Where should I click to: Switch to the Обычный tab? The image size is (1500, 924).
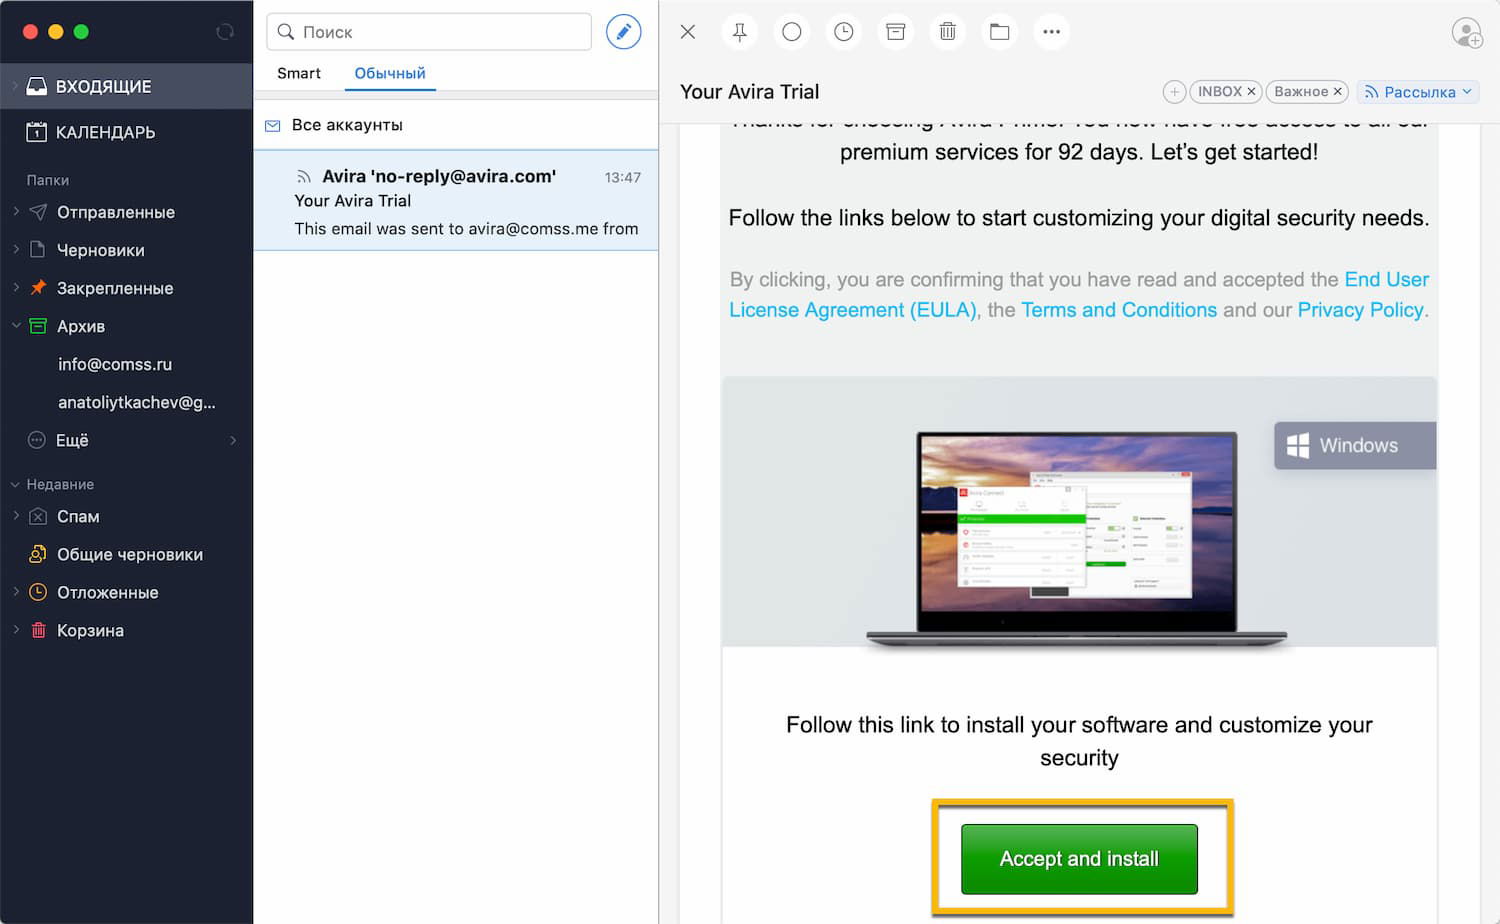pyautogui.click(x=390, y=73)
